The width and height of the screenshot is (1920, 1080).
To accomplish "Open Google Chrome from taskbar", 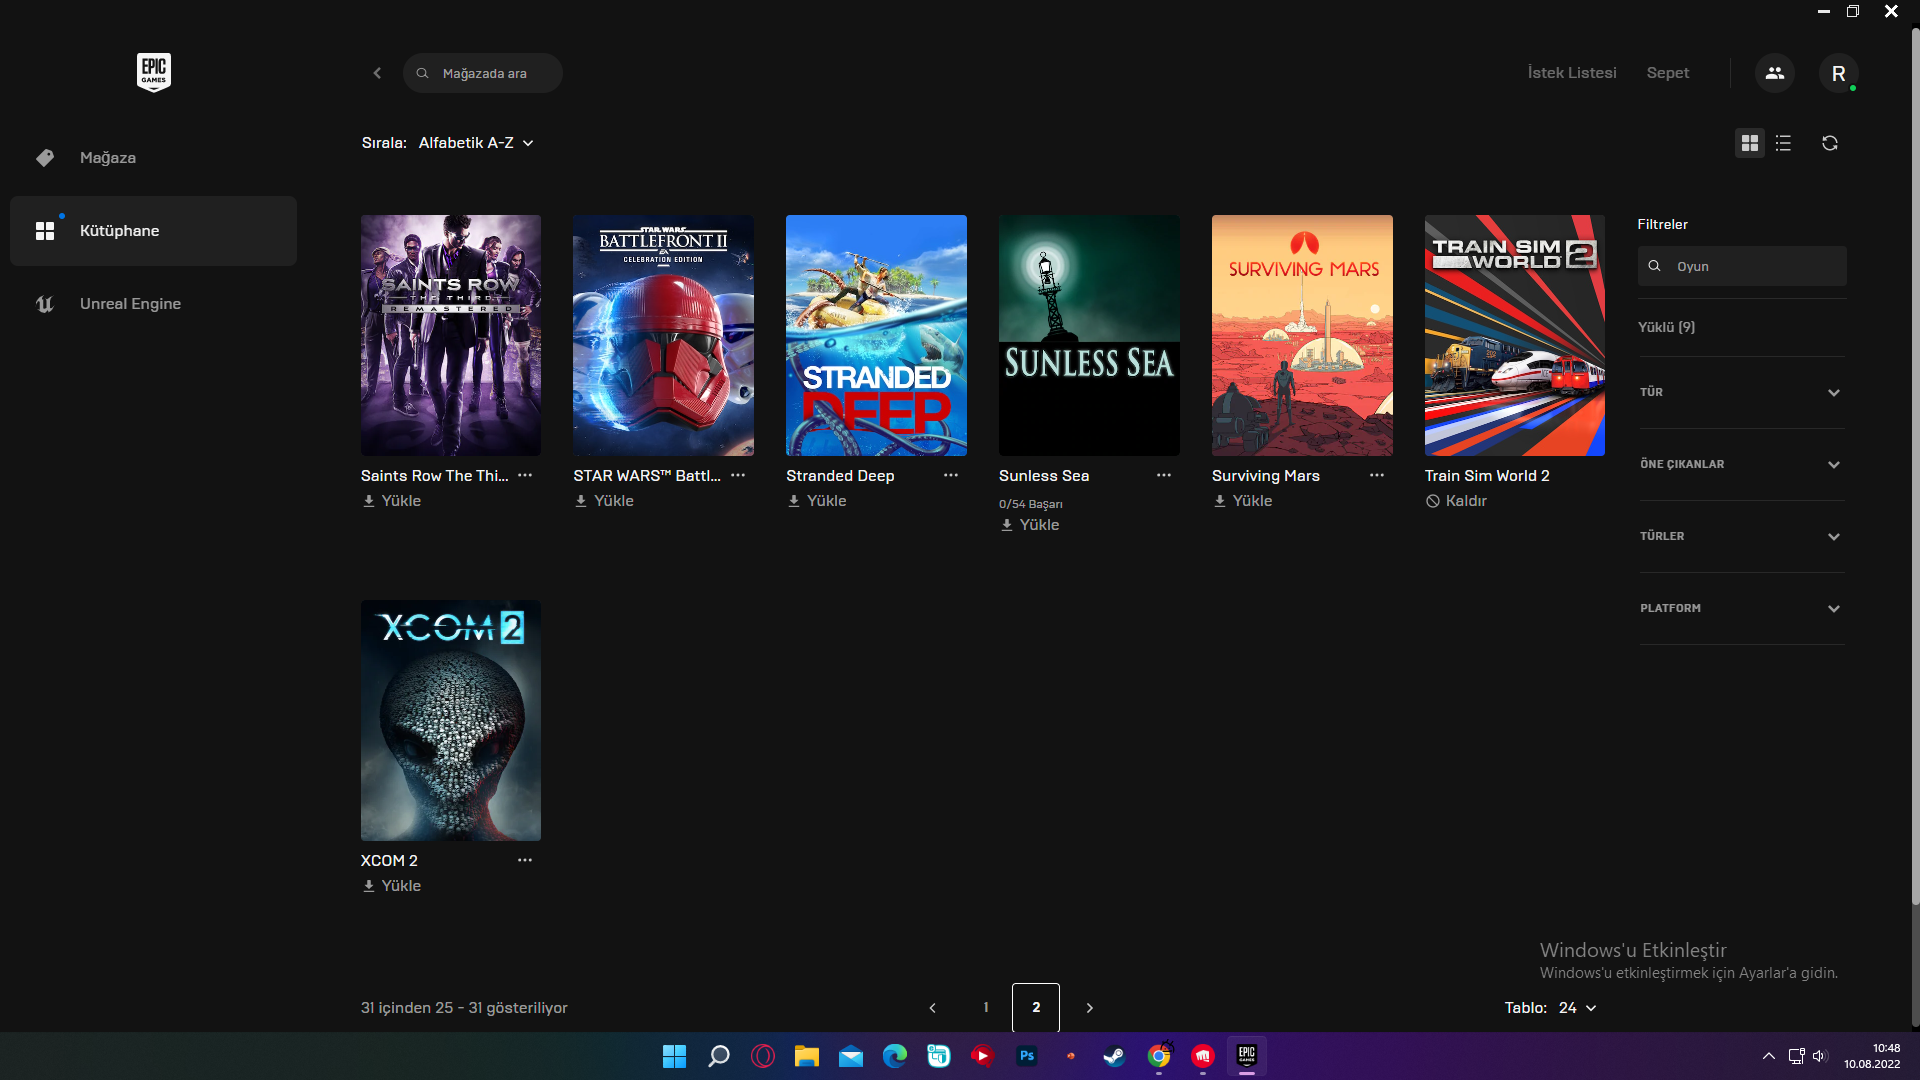I will (x=1159, y=1056).
